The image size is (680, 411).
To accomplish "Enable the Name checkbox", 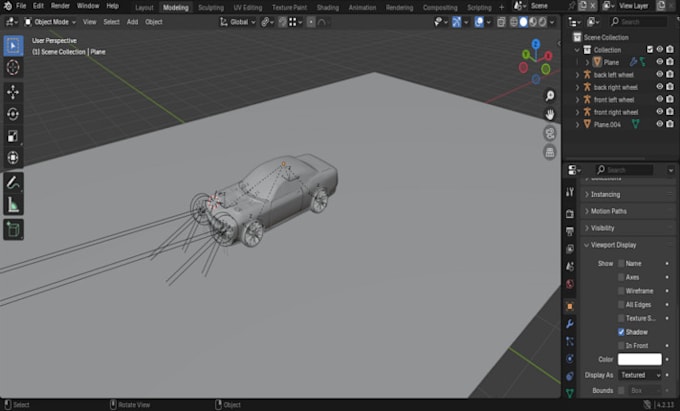I will [621, 264].
